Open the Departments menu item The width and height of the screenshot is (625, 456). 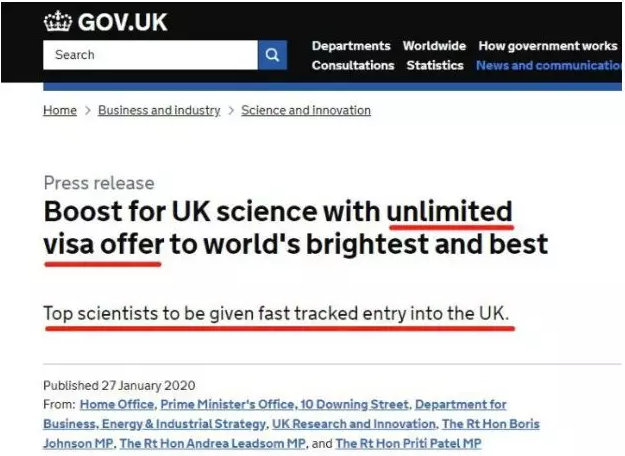(351, 46)
